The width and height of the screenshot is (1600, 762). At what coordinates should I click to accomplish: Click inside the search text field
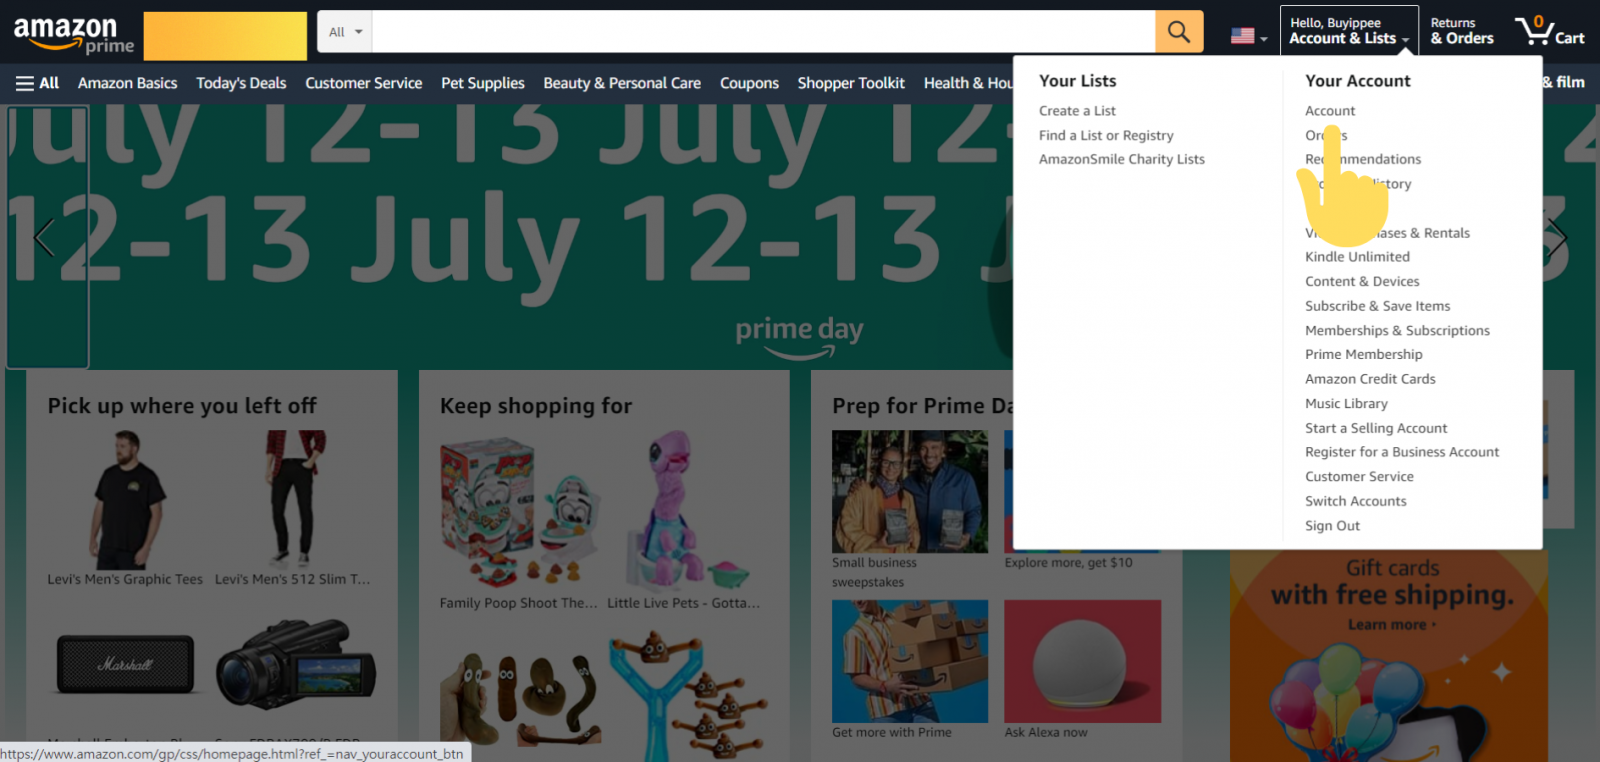(x=763, y=32)
